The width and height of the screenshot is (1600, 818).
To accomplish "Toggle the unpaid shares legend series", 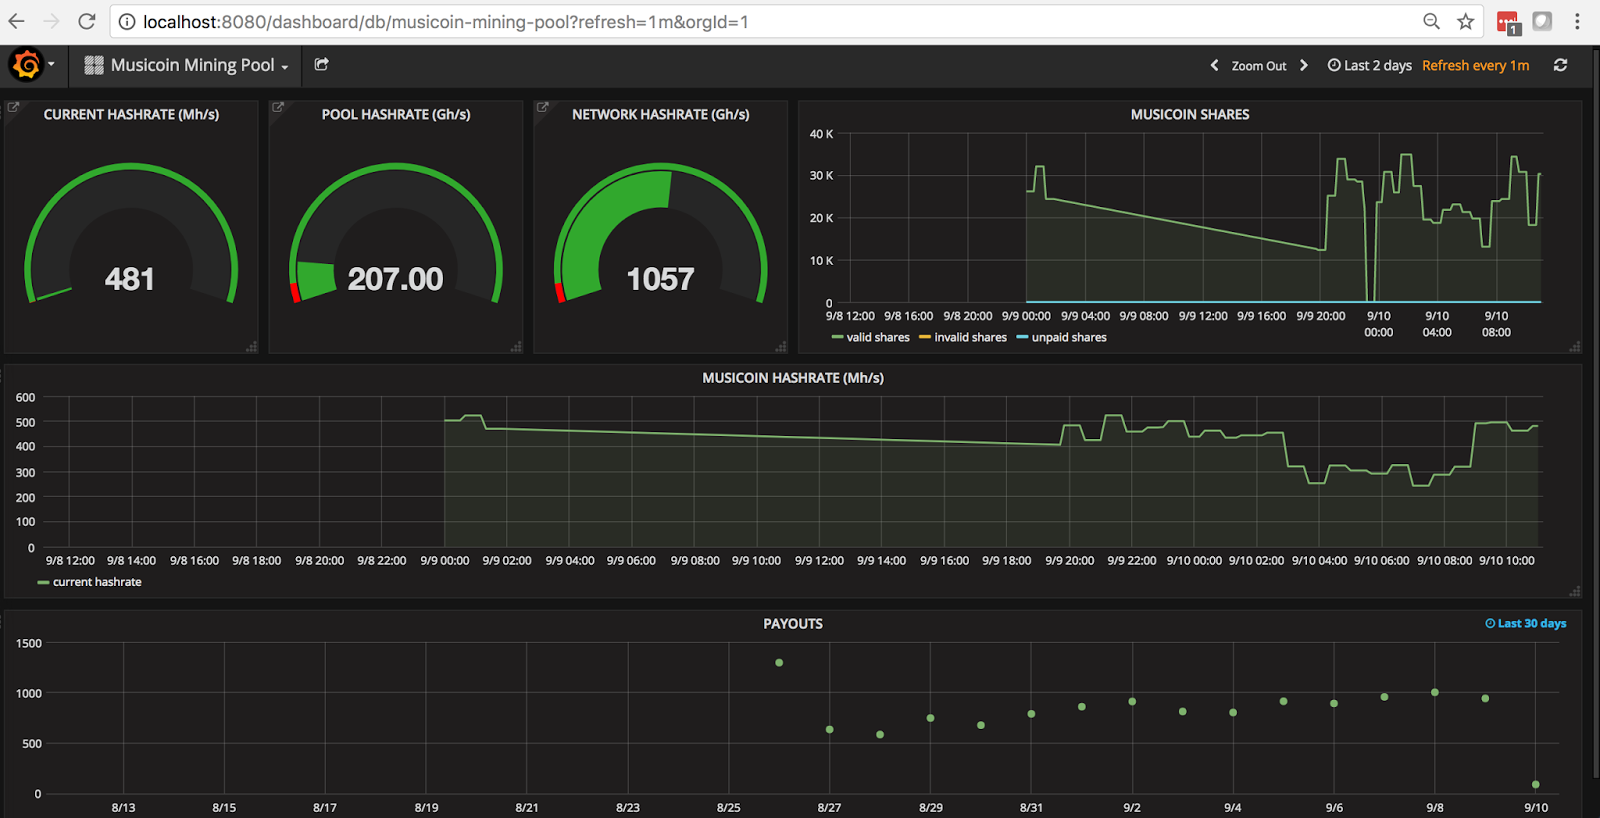I will [1062, 337].
